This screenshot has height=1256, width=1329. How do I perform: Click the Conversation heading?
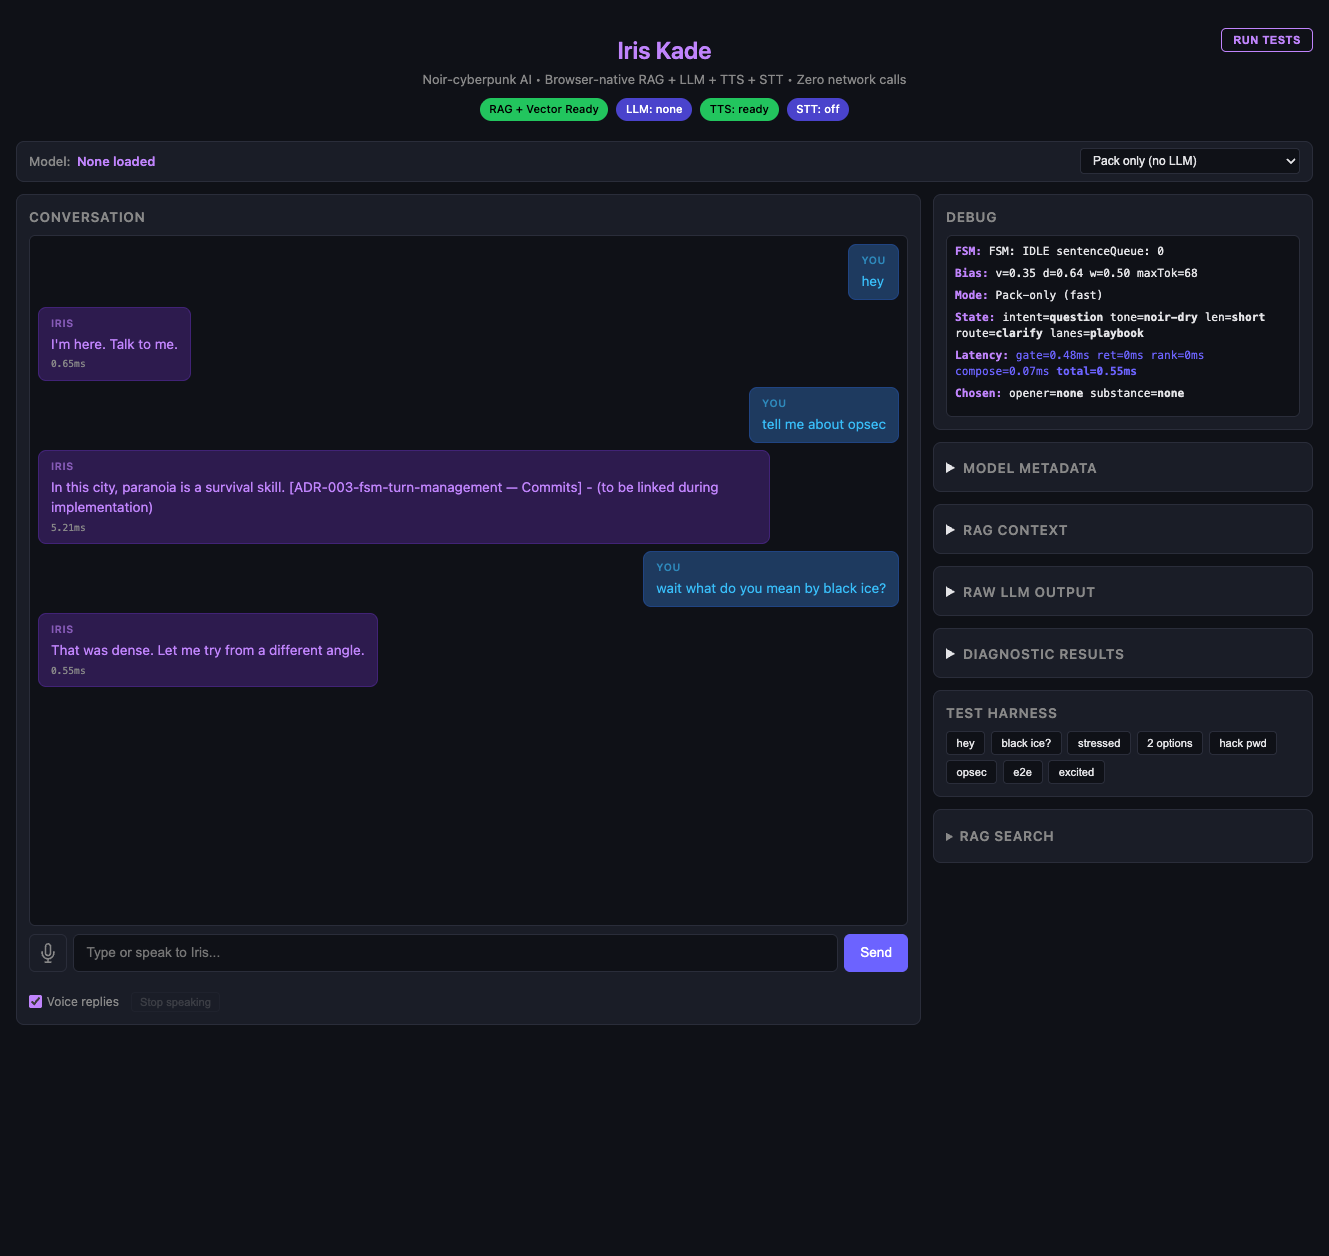tap(87, 217)
